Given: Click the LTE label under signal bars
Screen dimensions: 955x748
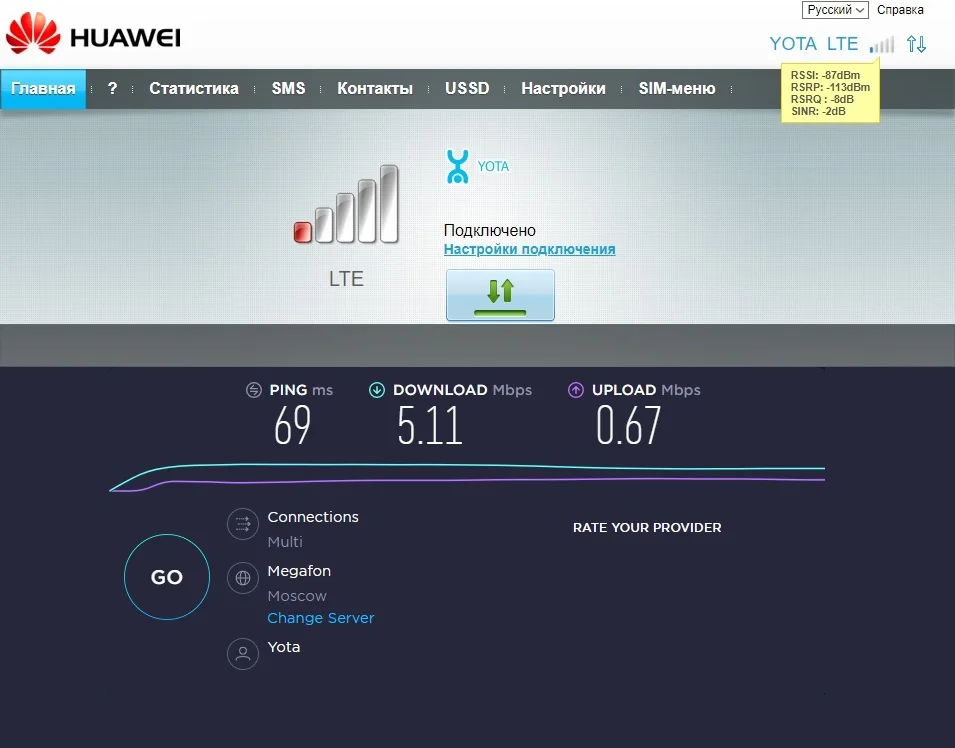Looking at the screenshot, I should (x=346, y=279).
